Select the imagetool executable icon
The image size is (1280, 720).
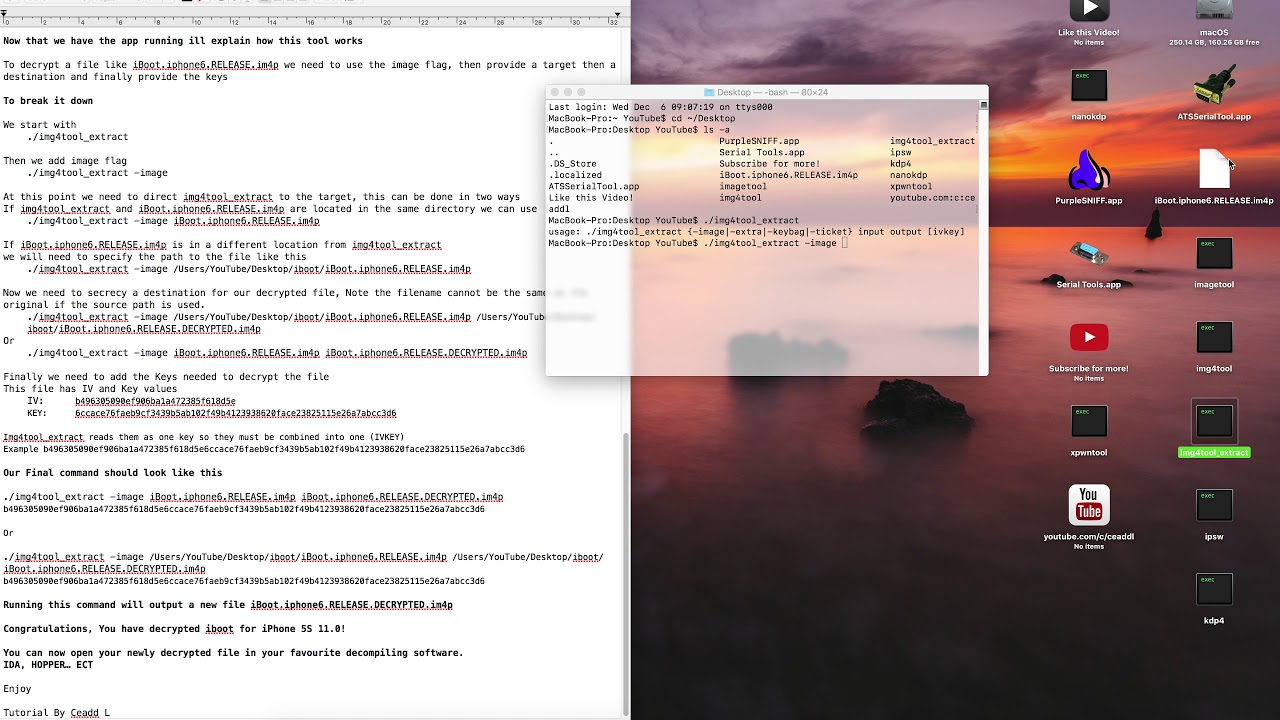(1214, 253)
